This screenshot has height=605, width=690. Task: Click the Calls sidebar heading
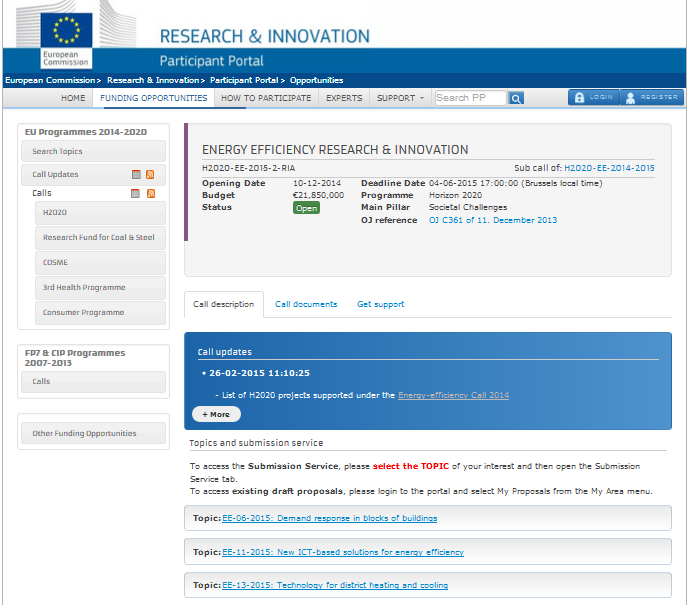pos(42,193)
